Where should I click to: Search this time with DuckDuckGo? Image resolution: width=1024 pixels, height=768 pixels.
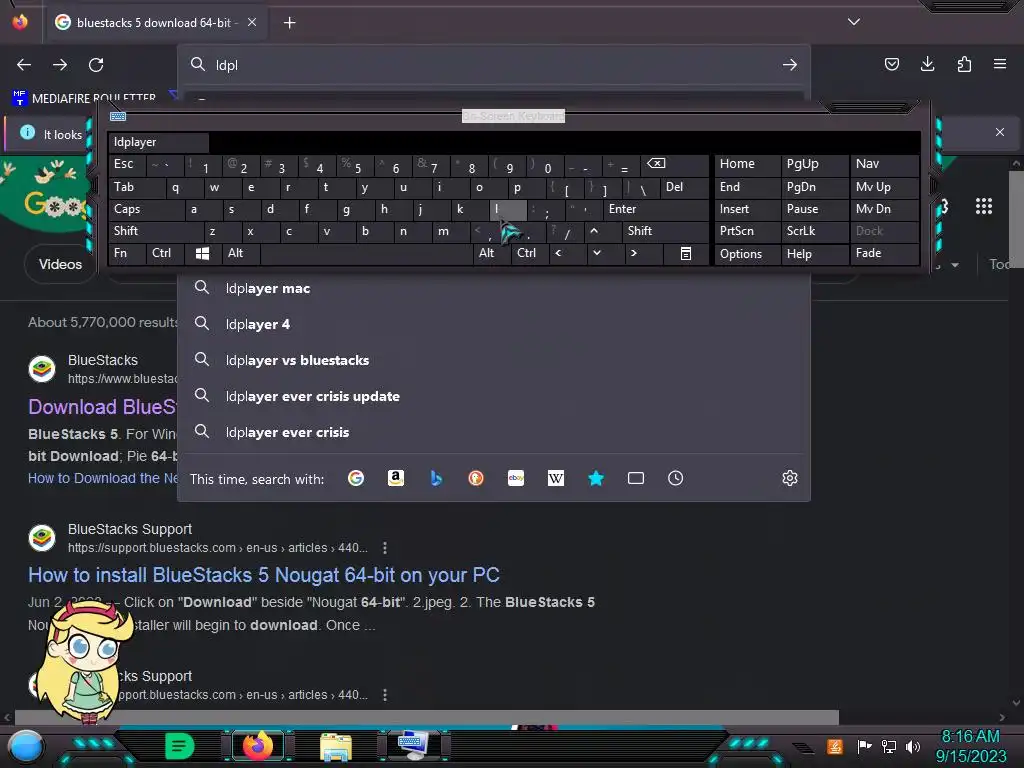coord(475,478)
